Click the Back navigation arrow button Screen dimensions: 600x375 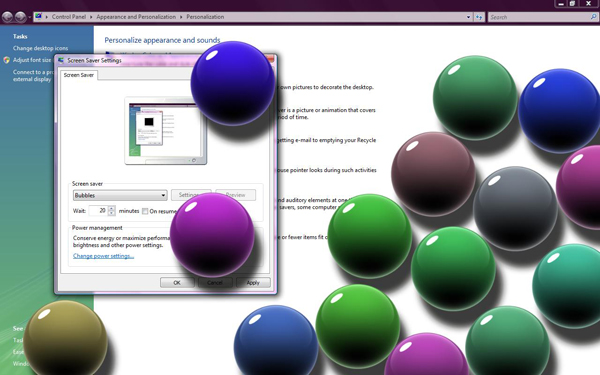click(7, 17)
